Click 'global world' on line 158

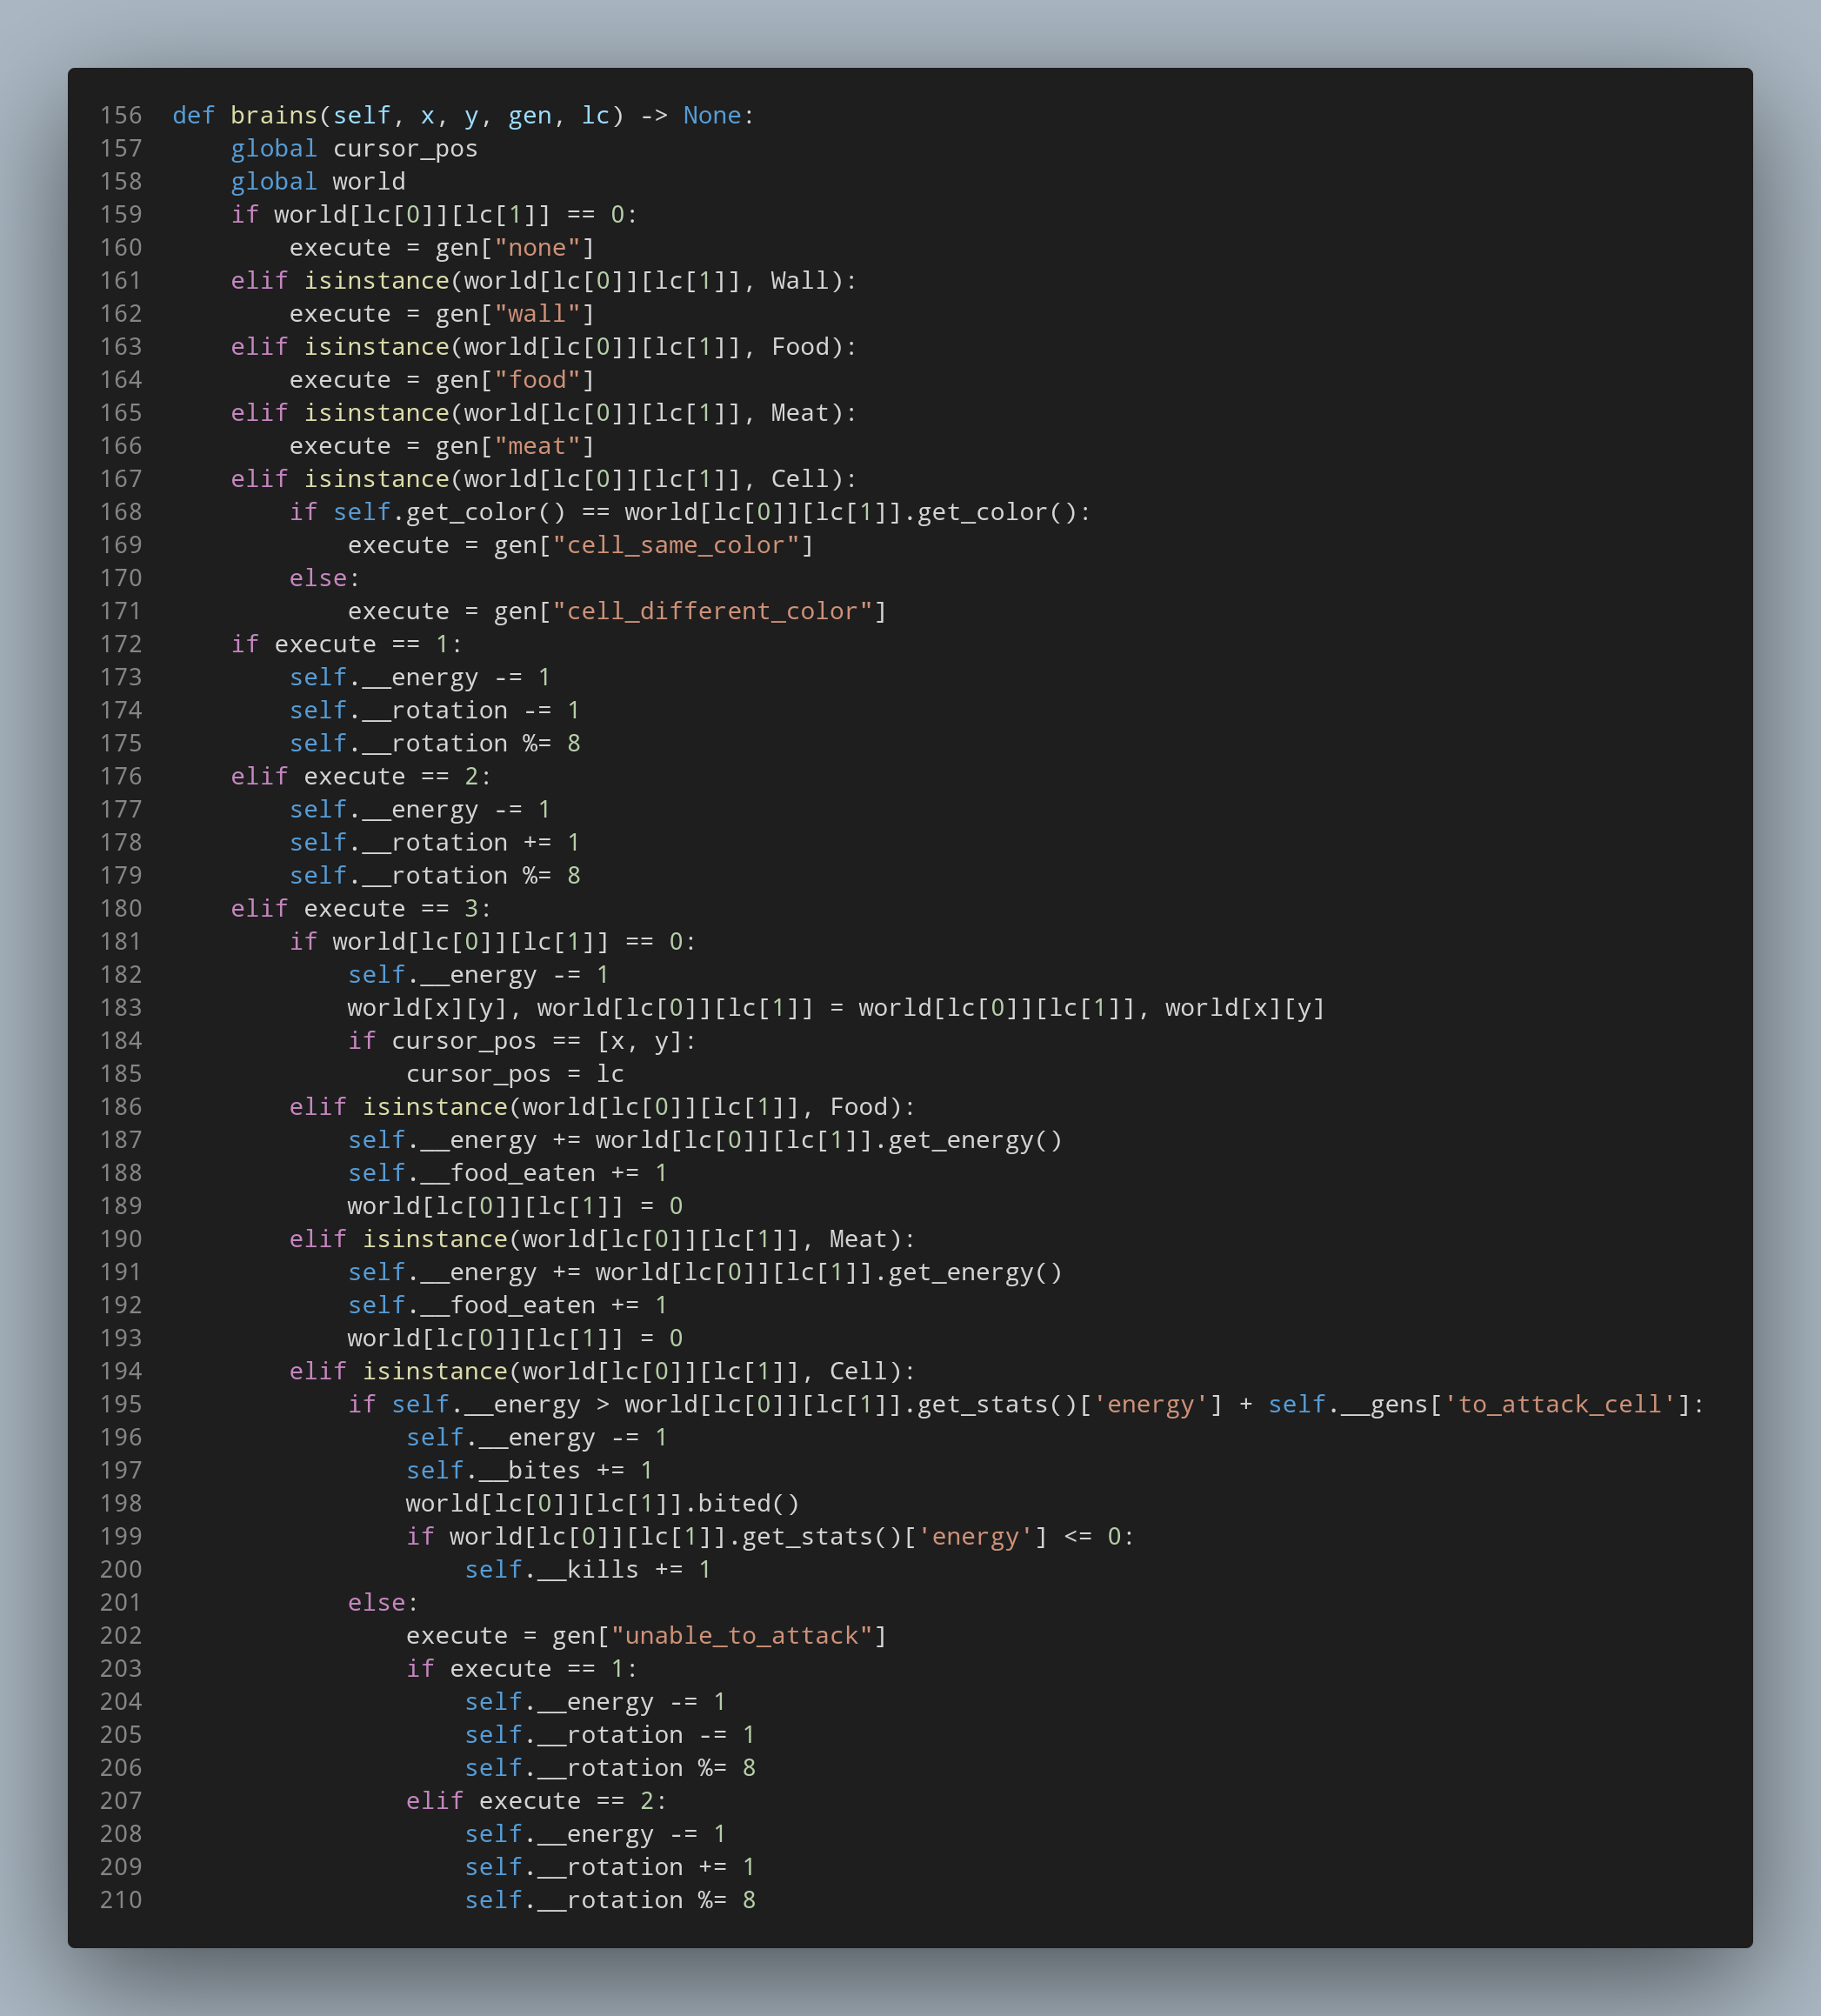[x=318, y=182]
